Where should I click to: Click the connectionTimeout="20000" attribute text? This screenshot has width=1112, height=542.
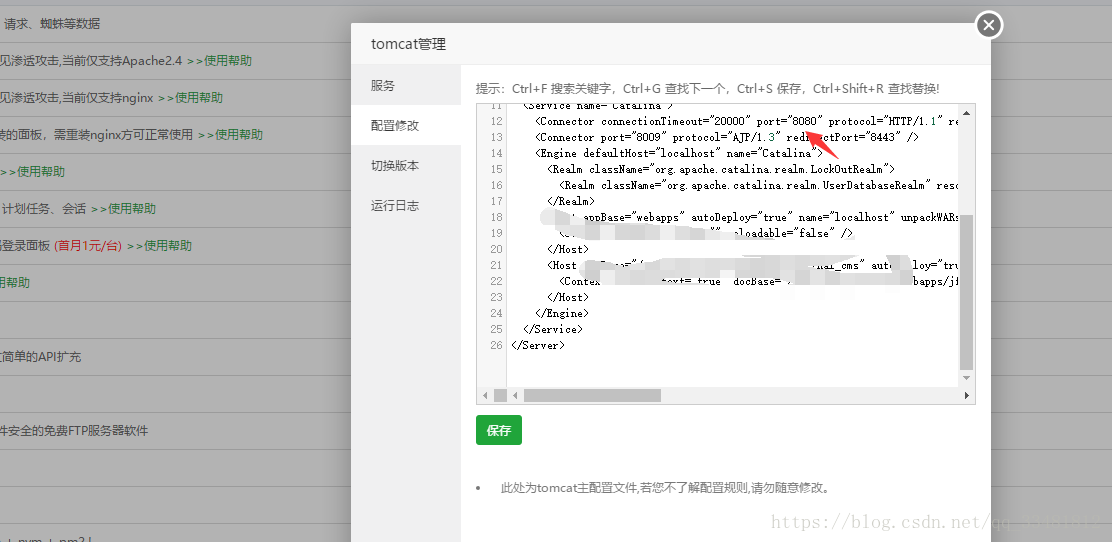[677, 121]
